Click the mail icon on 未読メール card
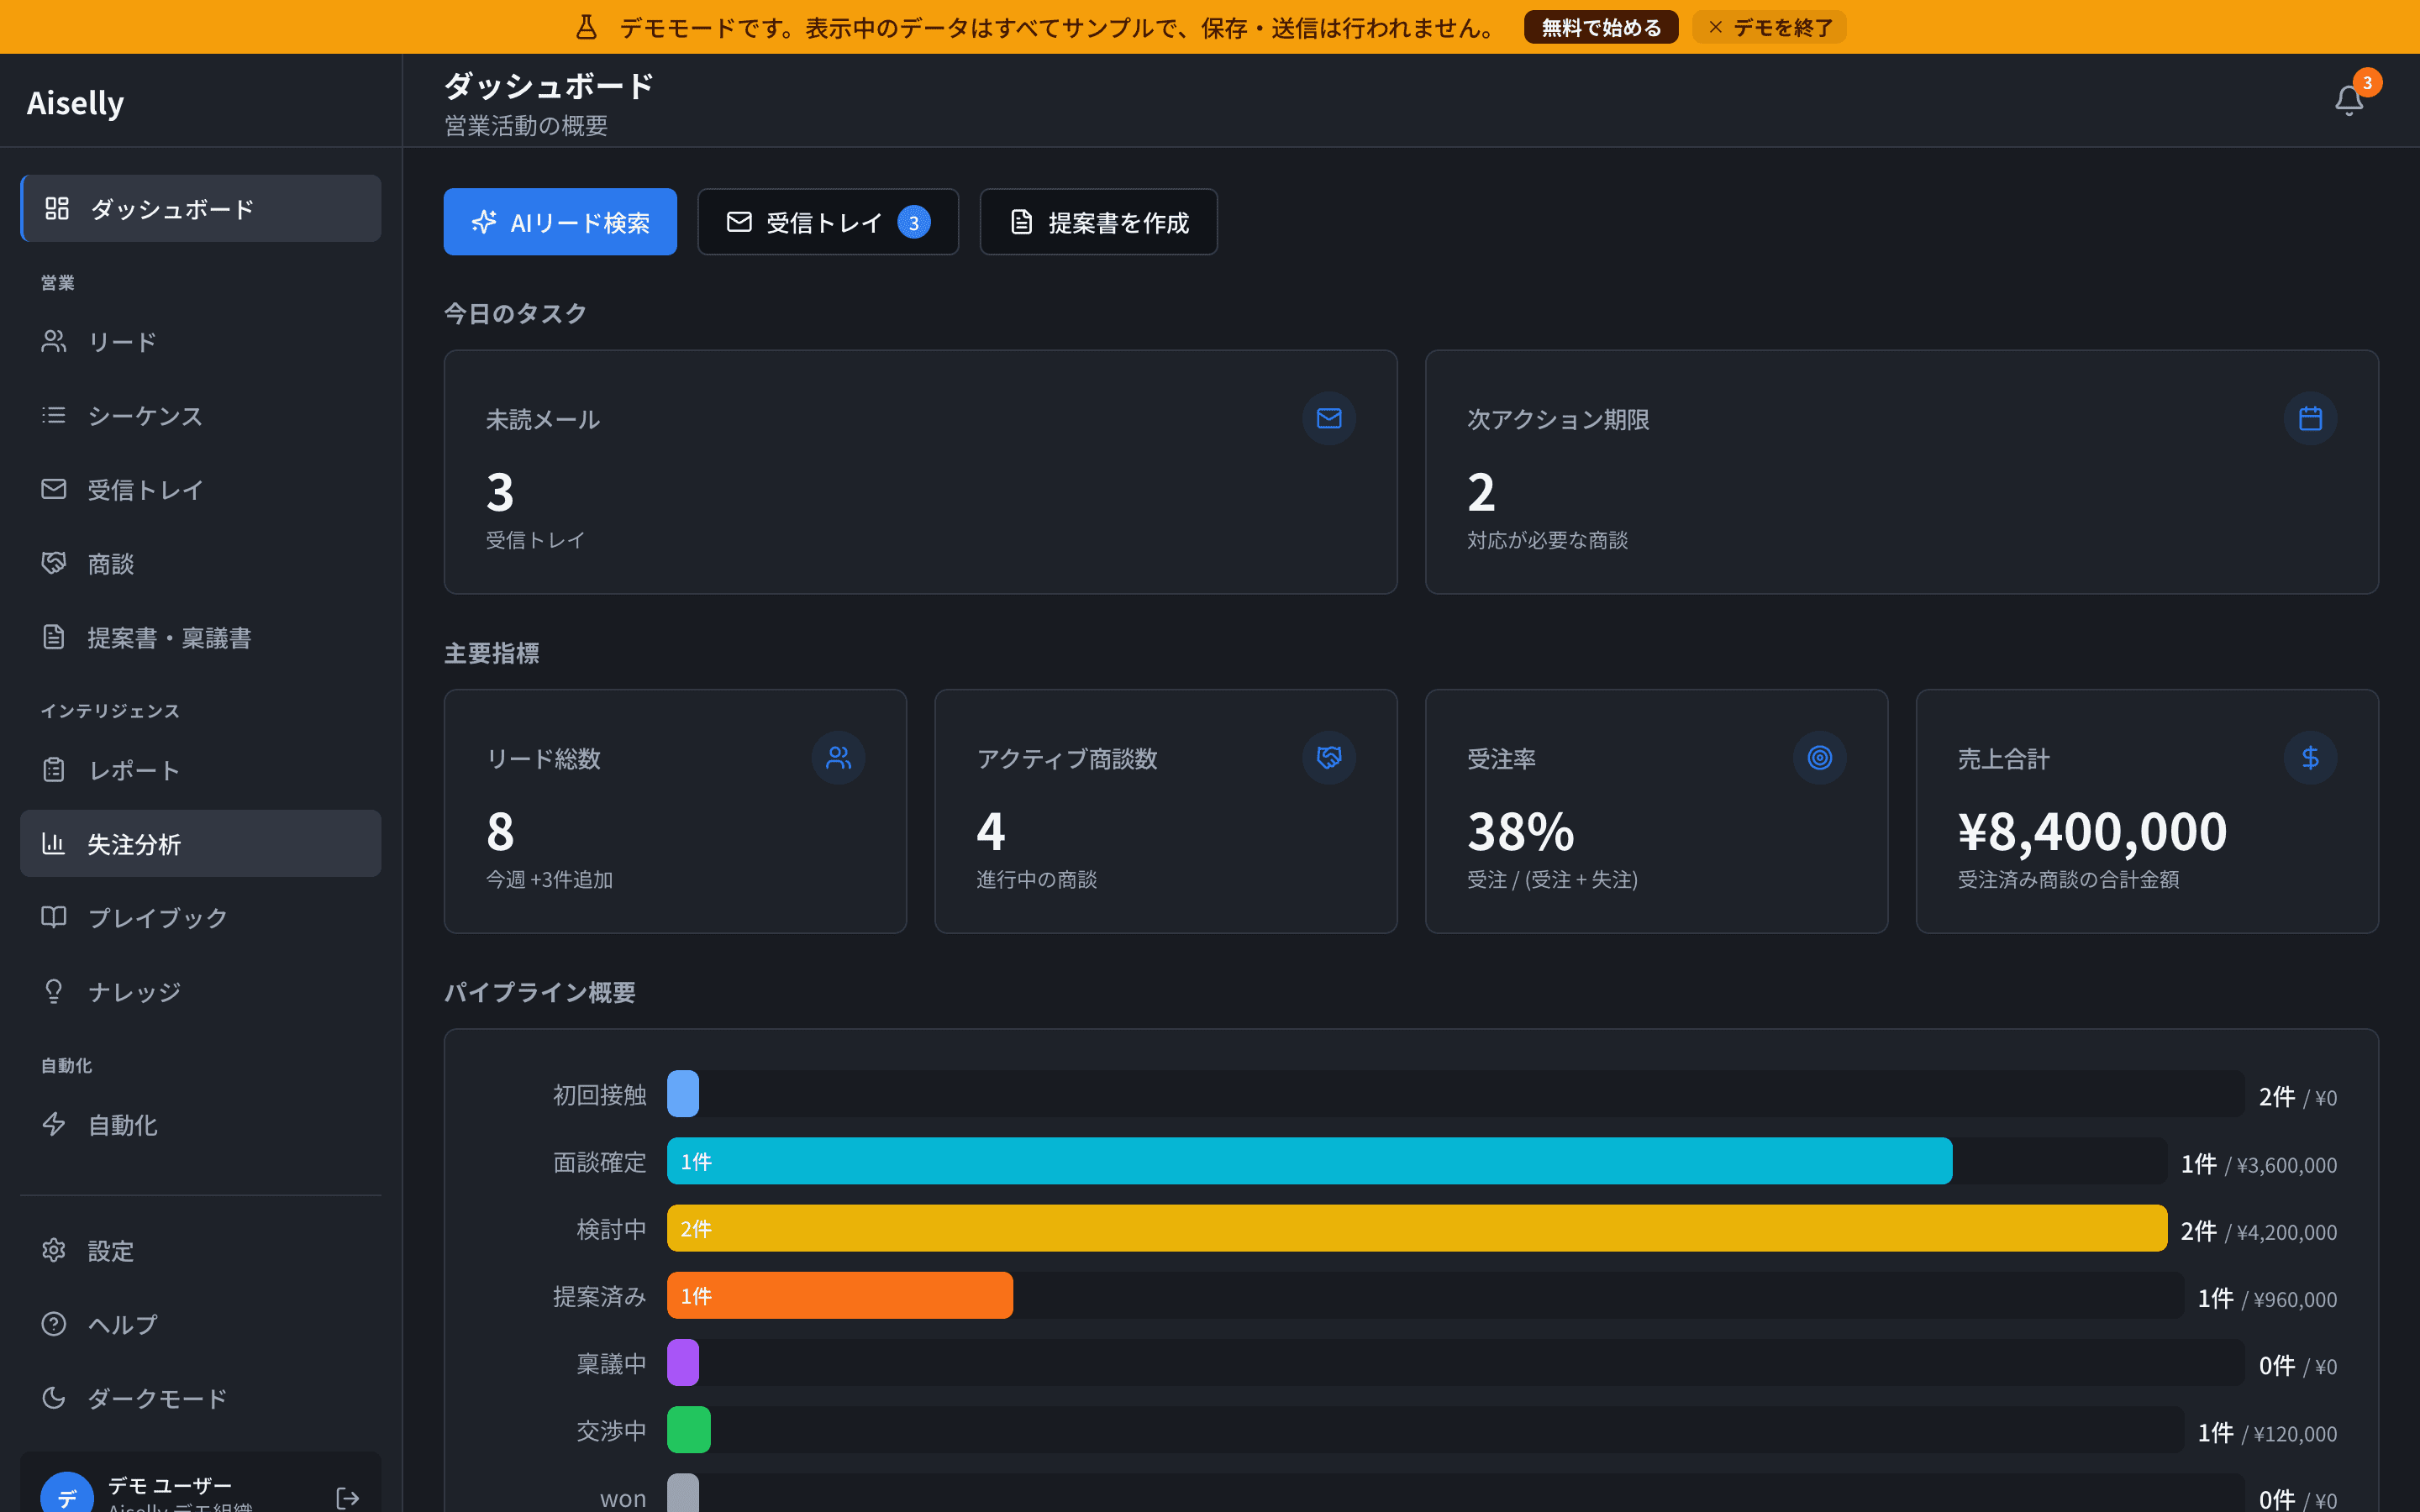Image resolution: width=2420 pixels, height=1512 pixels. [1329, 418]
